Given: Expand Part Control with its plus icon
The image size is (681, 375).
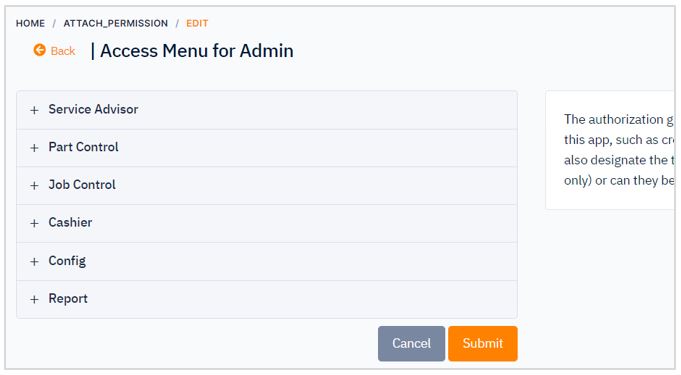Looking at the screenshot, I should (x=34, y=148).
